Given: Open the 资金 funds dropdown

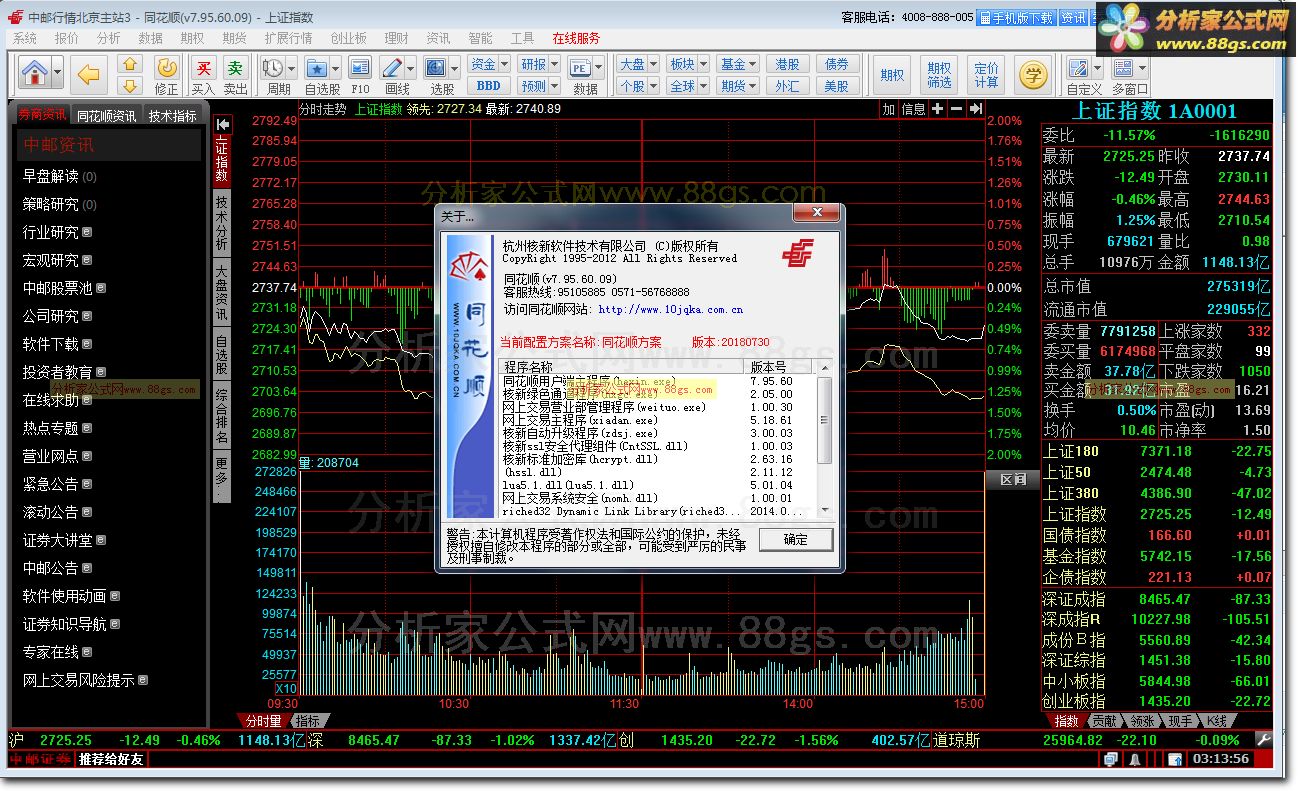Looking at the screenshot, I should (489, 64).
